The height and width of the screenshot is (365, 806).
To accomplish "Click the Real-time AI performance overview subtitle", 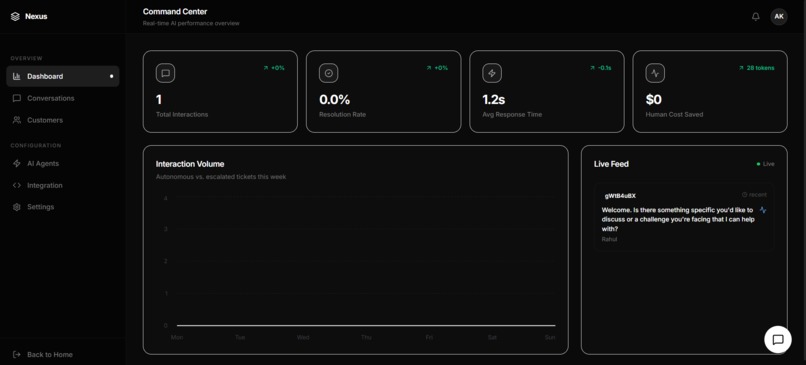I will 191,23.
